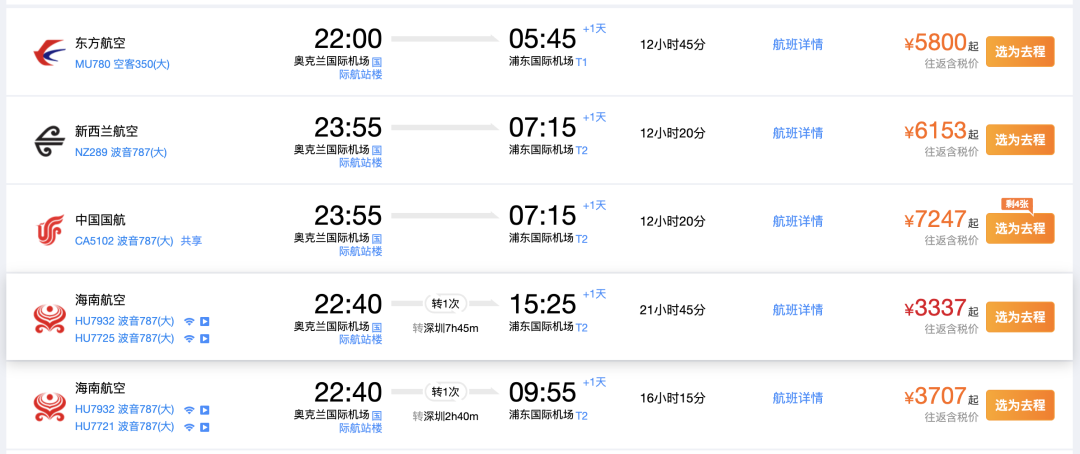
Task: Select the ¥7247 Air China flight as outbound
Action: coord(1019,228)
